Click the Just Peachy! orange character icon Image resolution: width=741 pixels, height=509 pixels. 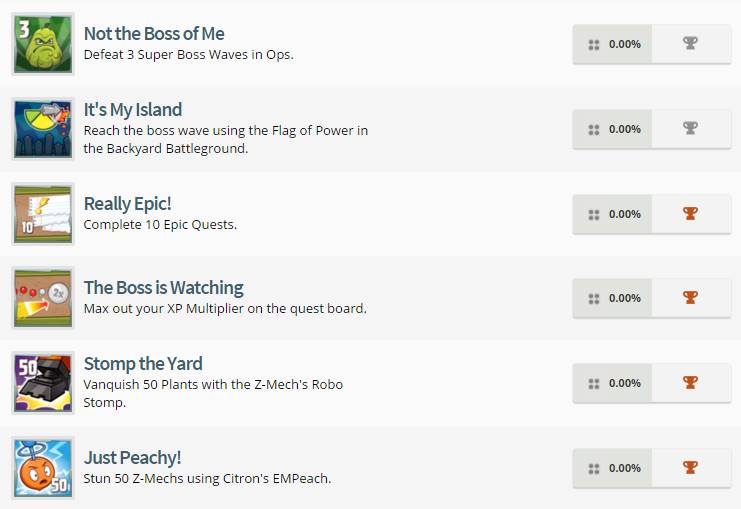pyautogui.click(x=43, y=468)
